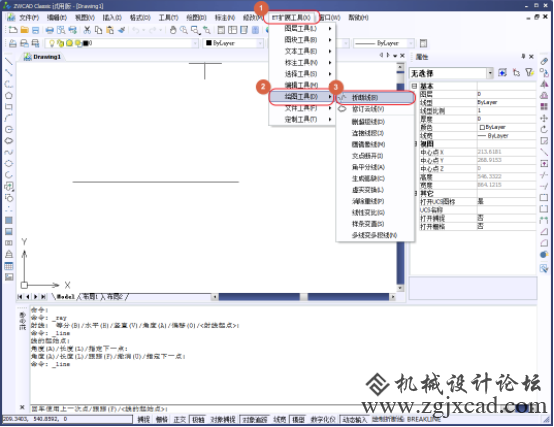Click the Save disk icon
Screen dimensions: 554x427
[35, 30]
